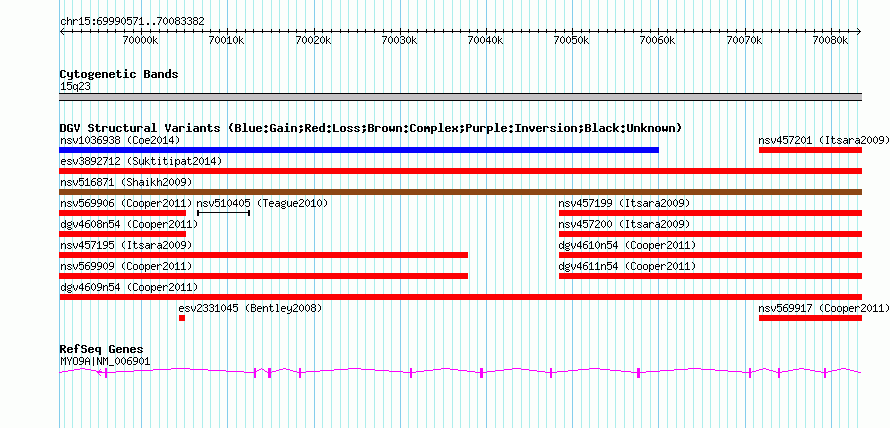890x428 pixels.
Task: Open the esv2331045 (Bentley2008) label
Action: coord(250,308)
